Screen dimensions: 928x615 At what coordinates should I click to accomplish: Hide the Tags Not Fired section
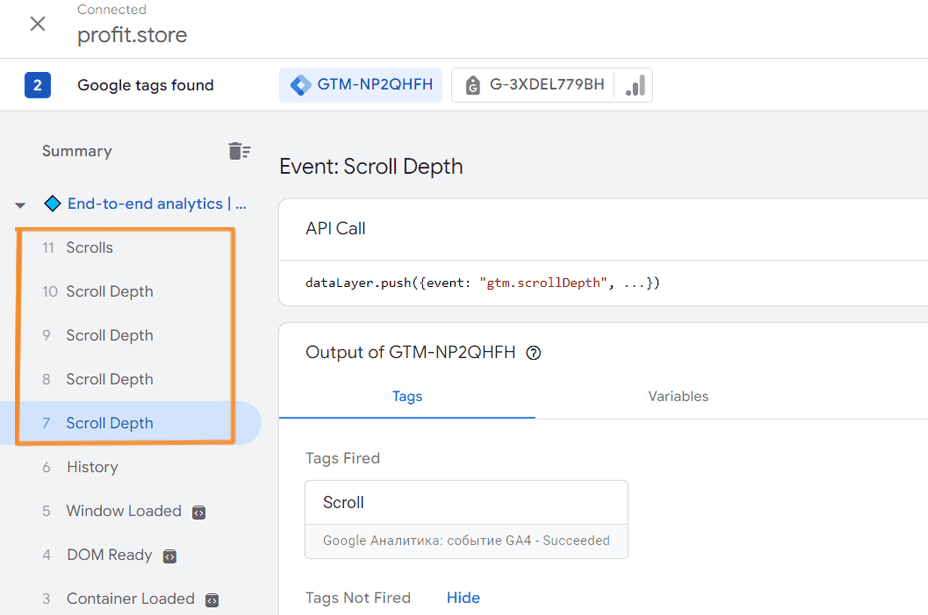pyautogui.click(x=463, y=598)
